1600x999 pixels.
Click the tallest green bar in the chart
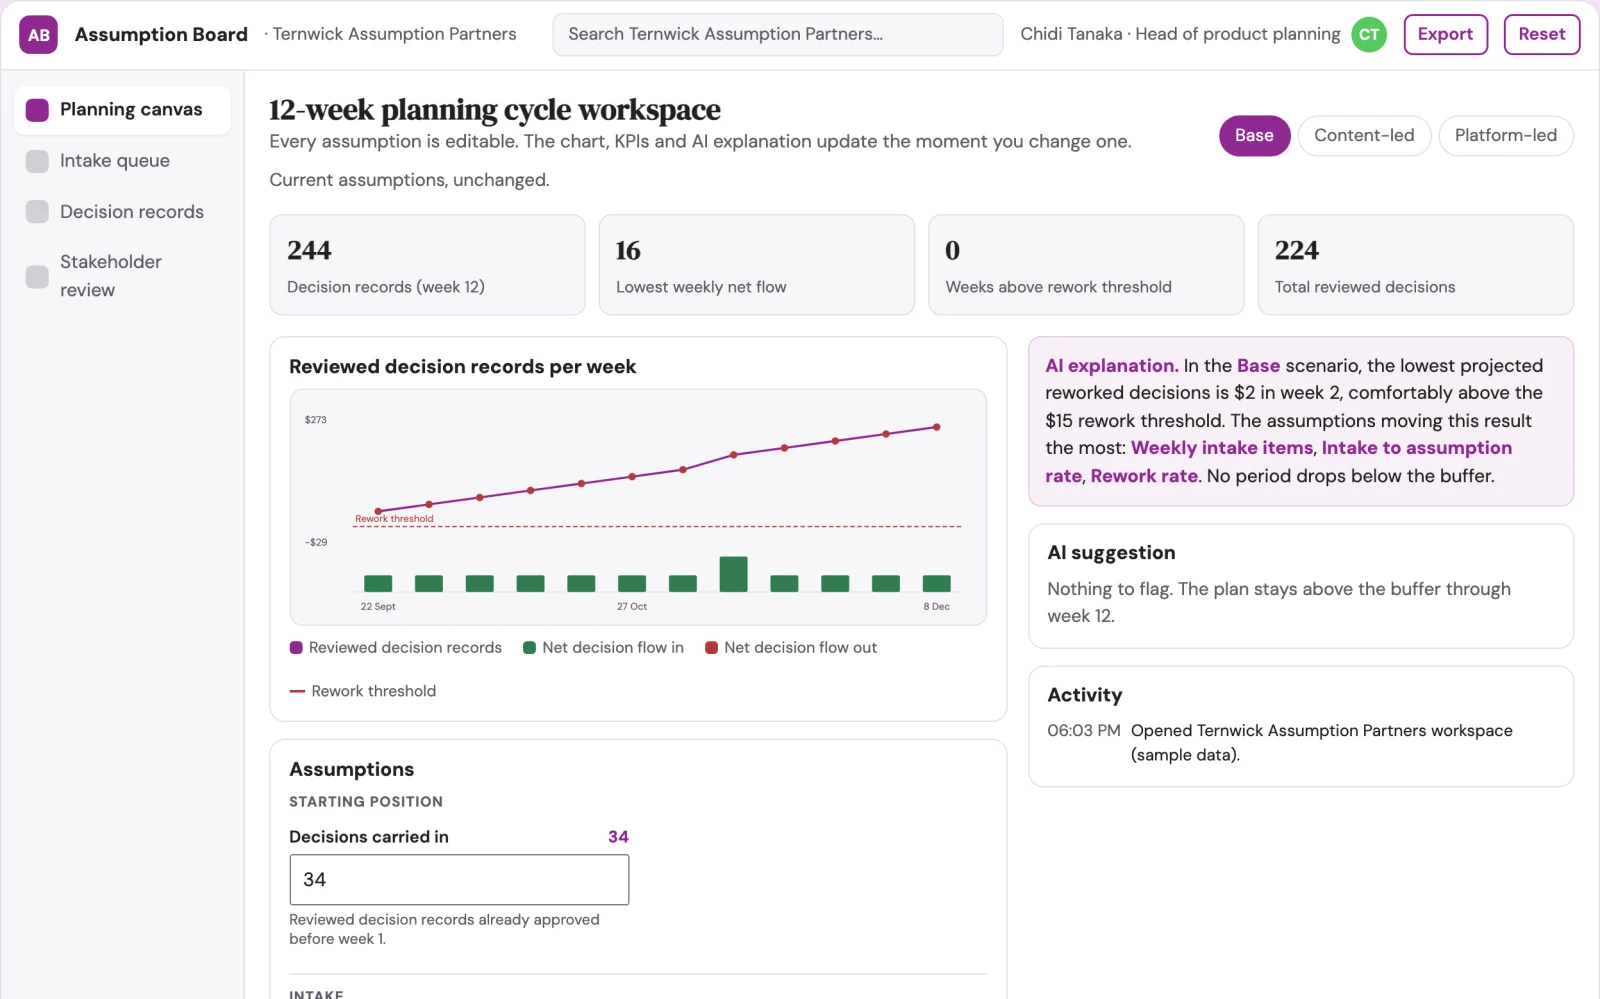tap(733, 574)
